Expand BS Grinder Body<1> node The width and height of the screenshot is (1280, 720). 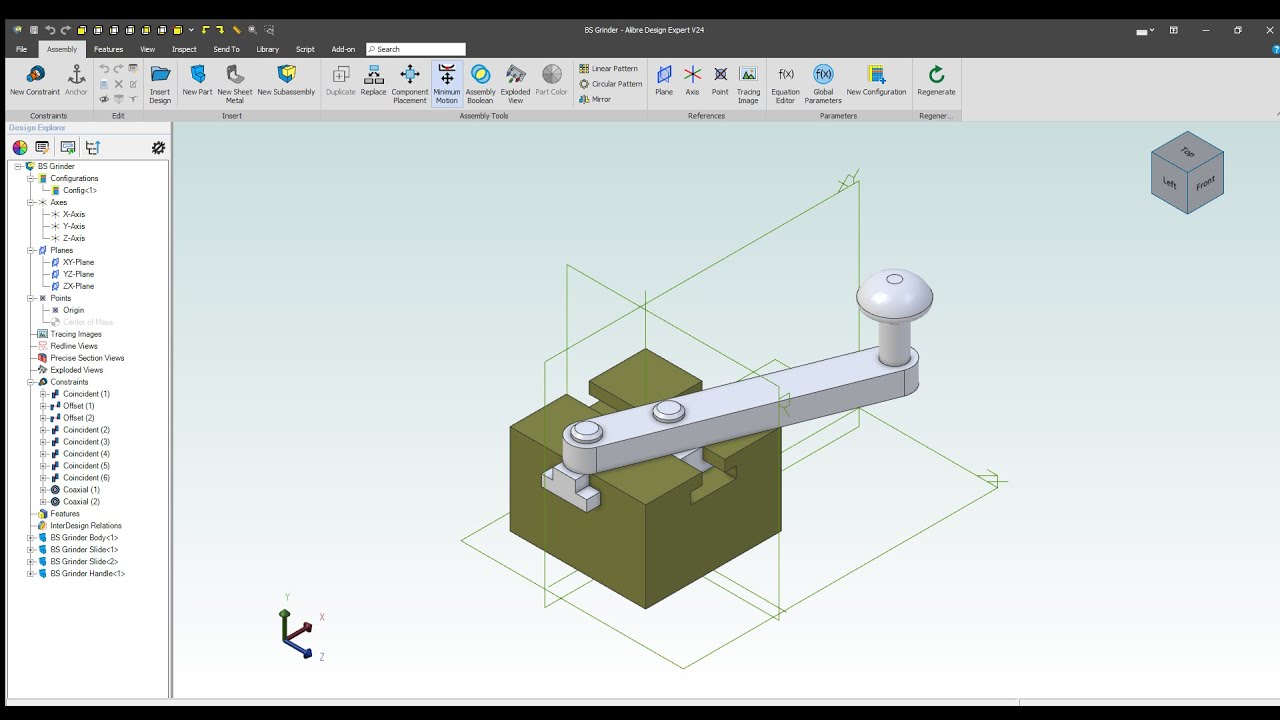tap(31, 538)
